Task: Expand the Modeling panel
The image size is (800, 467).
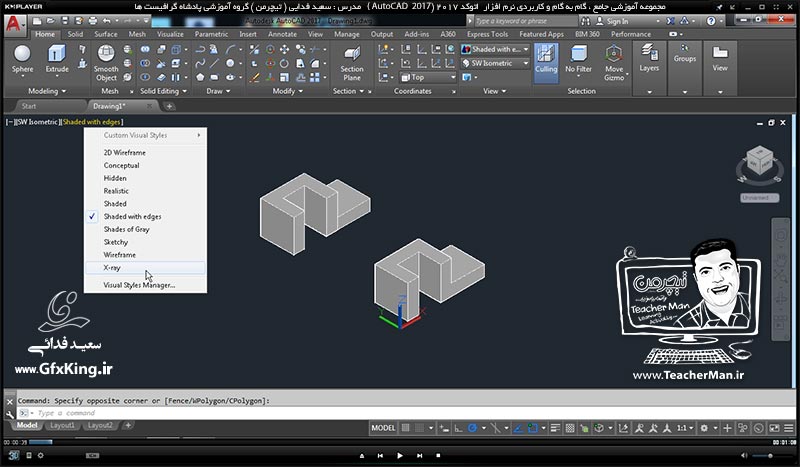Action: tap(47, 91)
